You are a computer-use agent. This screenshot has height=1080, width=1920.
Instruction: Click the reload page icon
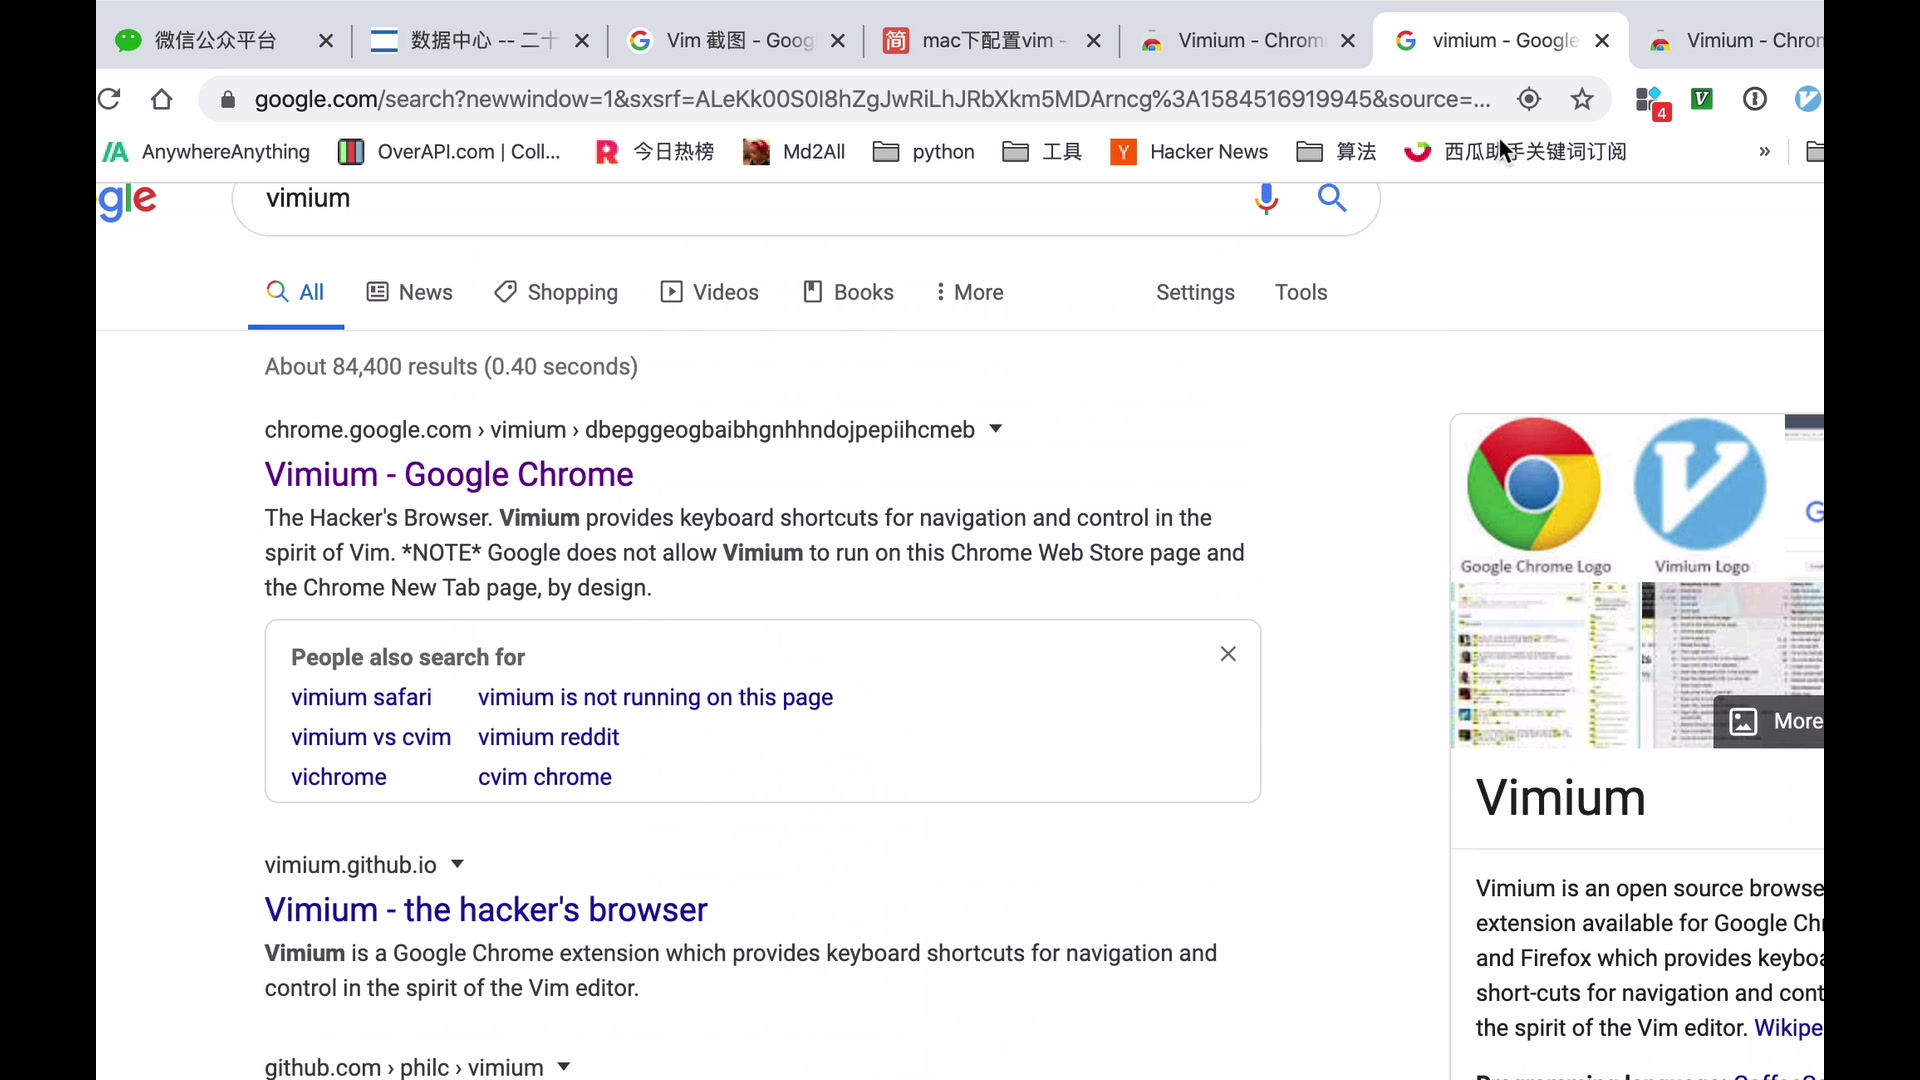(x=112, y=99)
